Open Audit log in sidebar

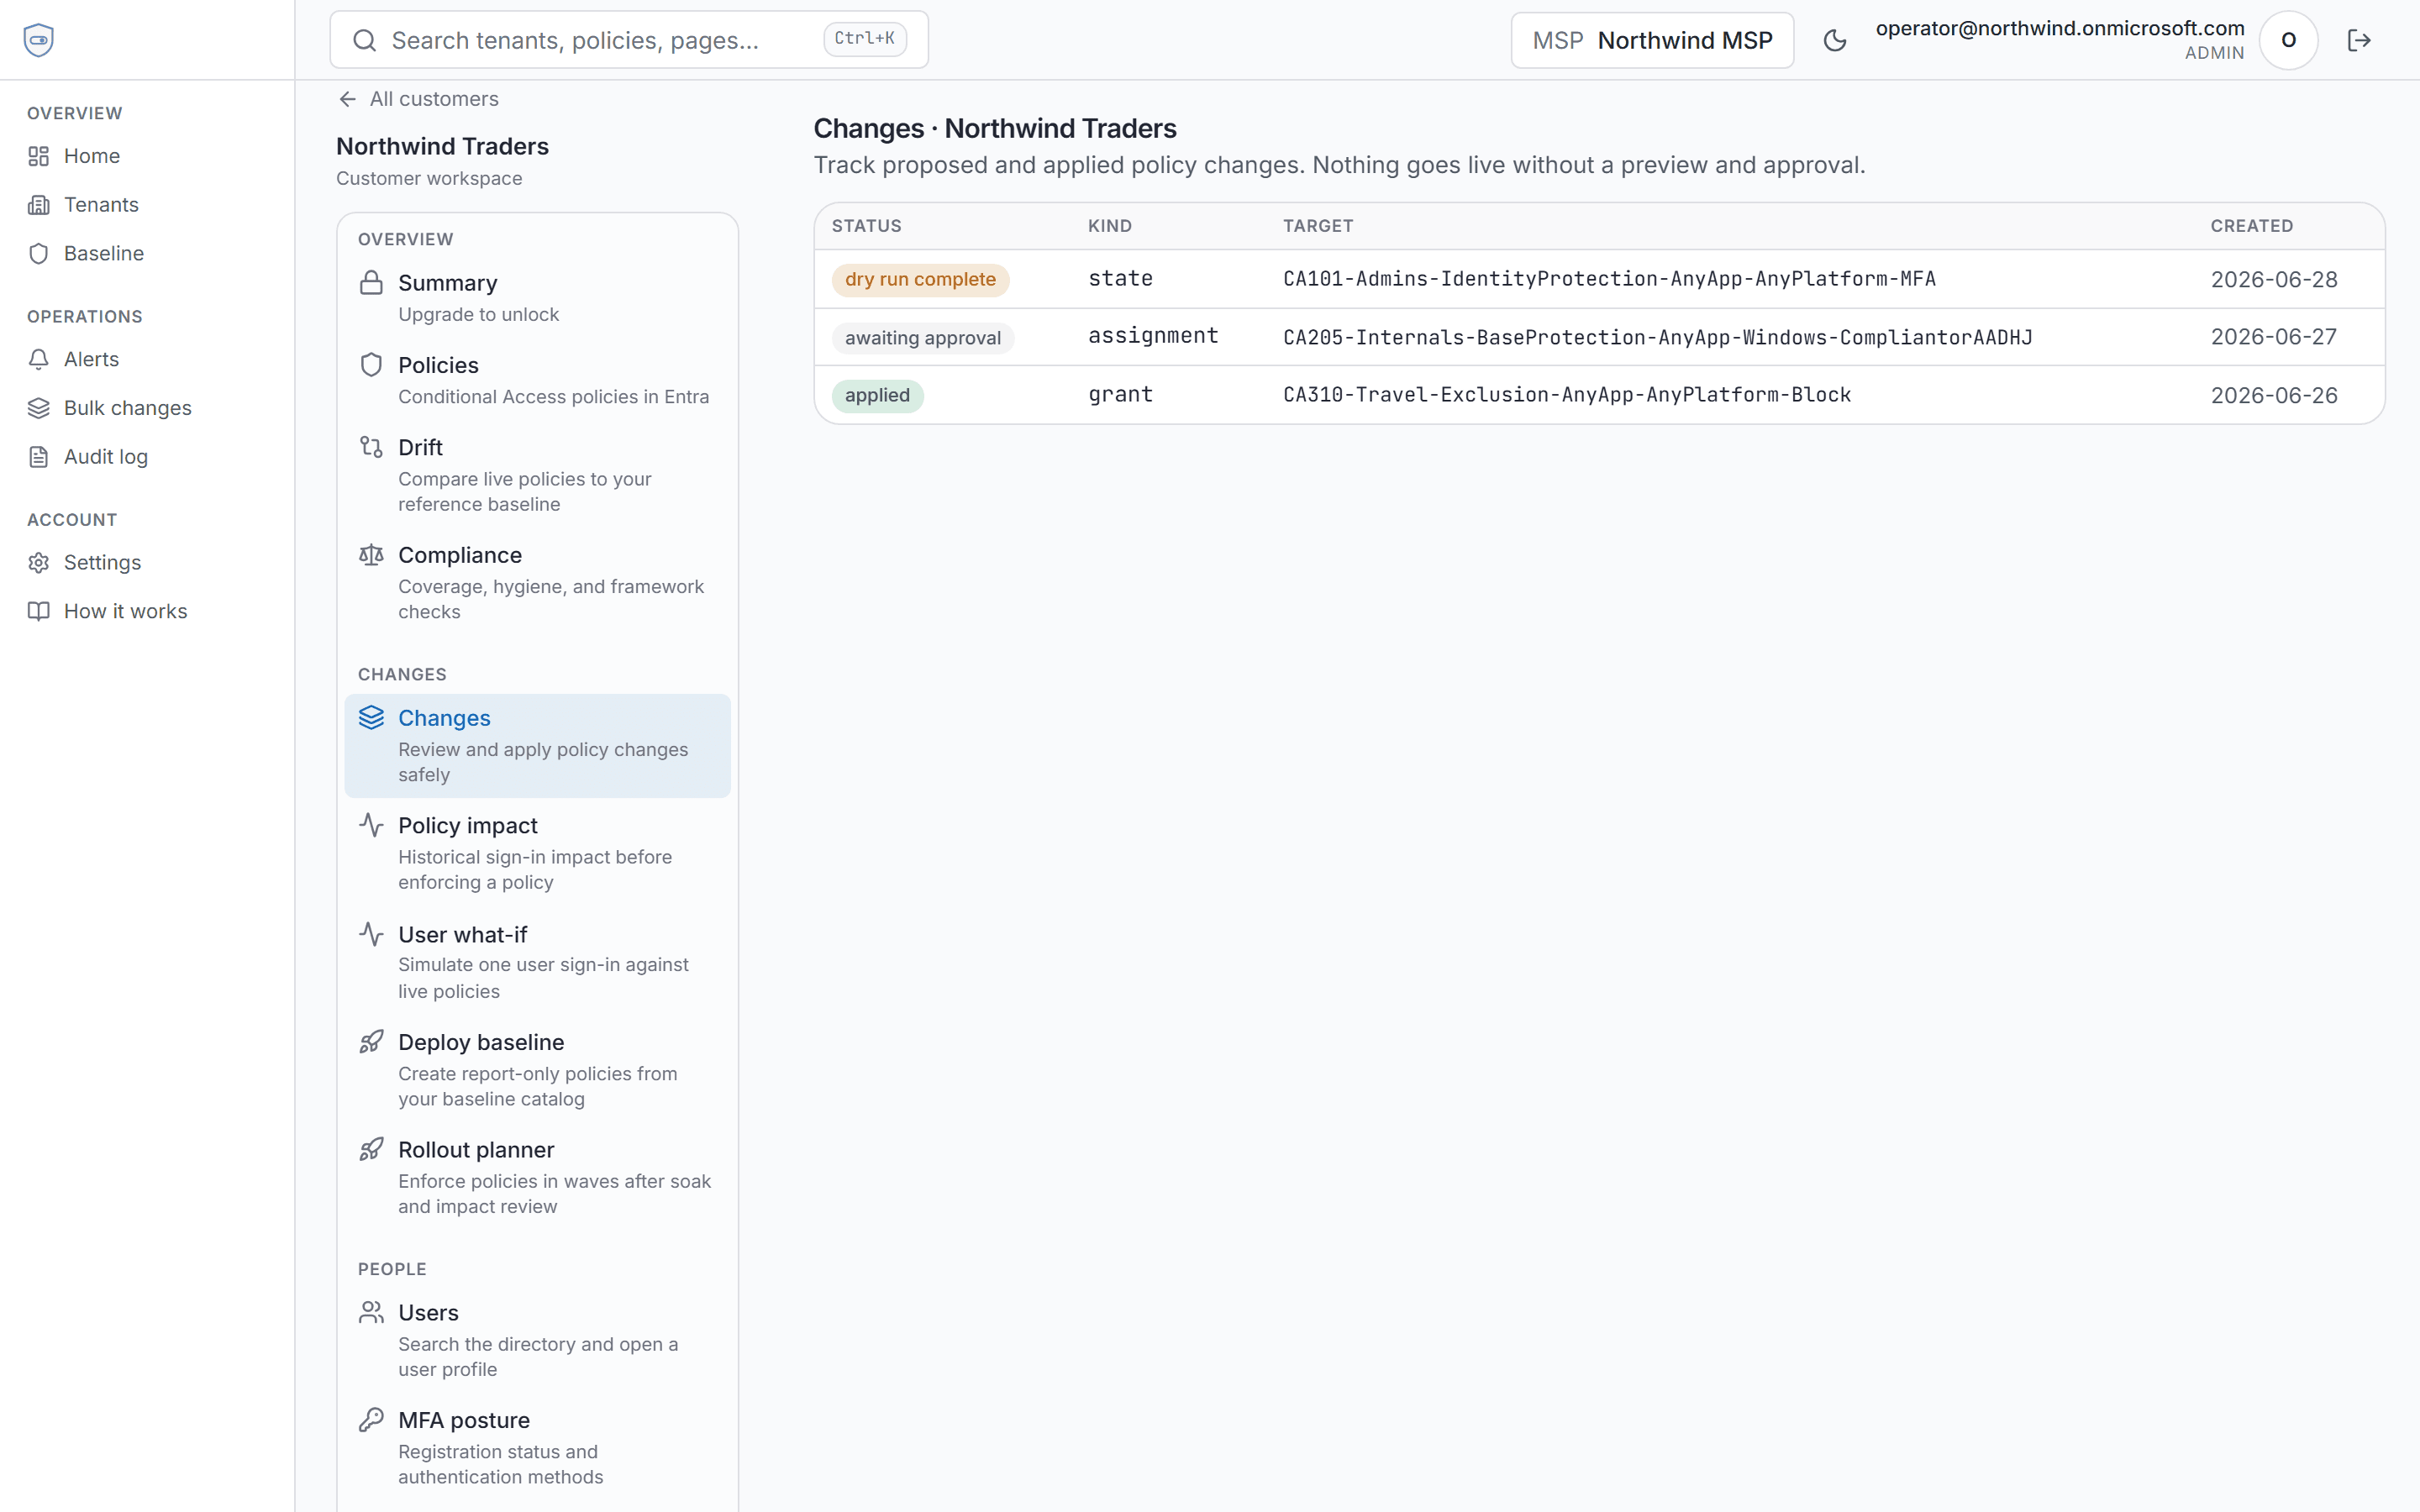tap(147, 457)
